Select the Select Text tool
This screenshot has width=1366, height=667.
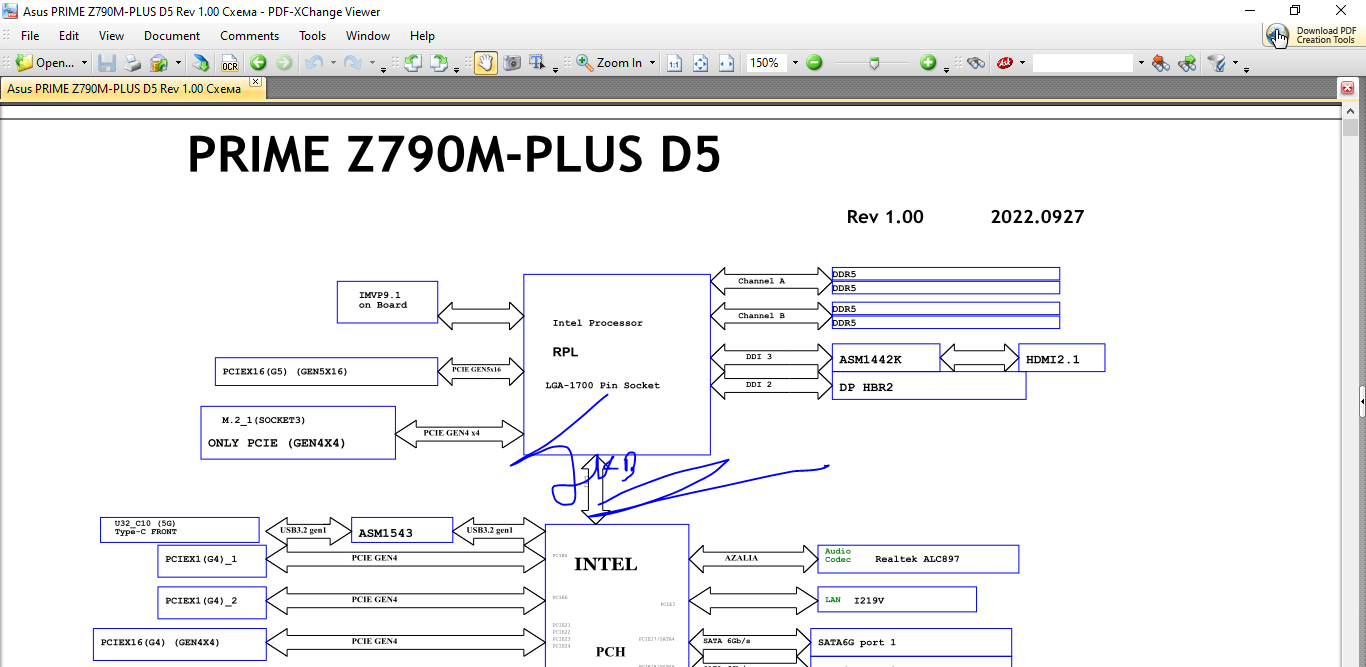click(538, 63)
